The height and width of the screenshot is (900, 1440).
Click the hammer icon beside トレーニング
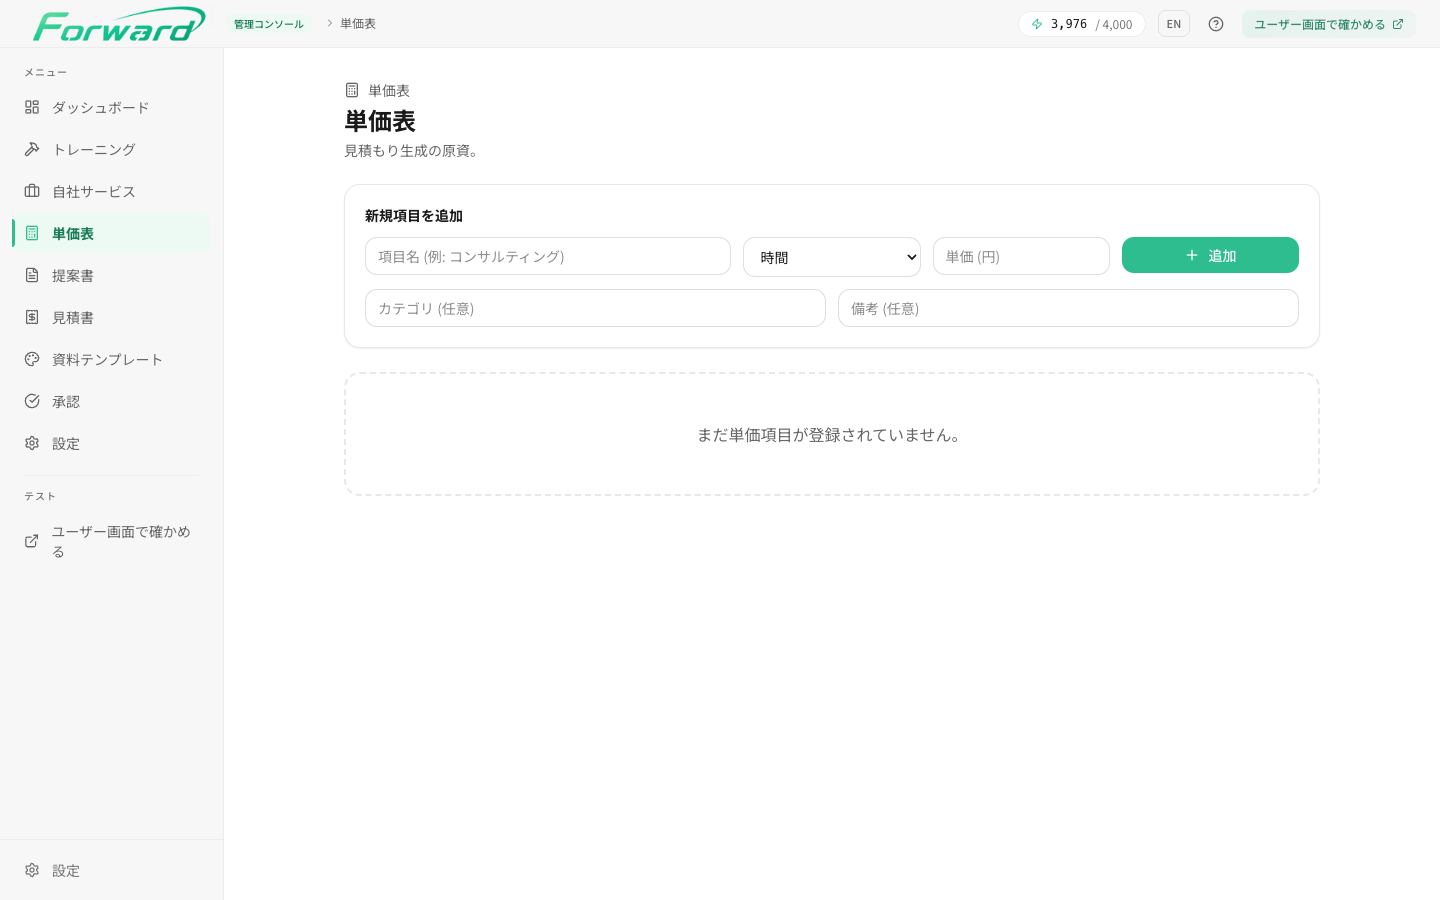(32, 149)
